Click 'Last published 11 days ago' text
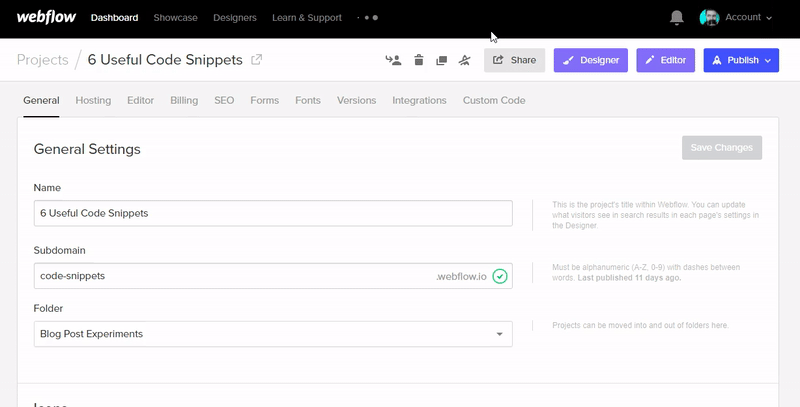Image resolution: width=800 pixels, height=407 pixels. [629, 278]
